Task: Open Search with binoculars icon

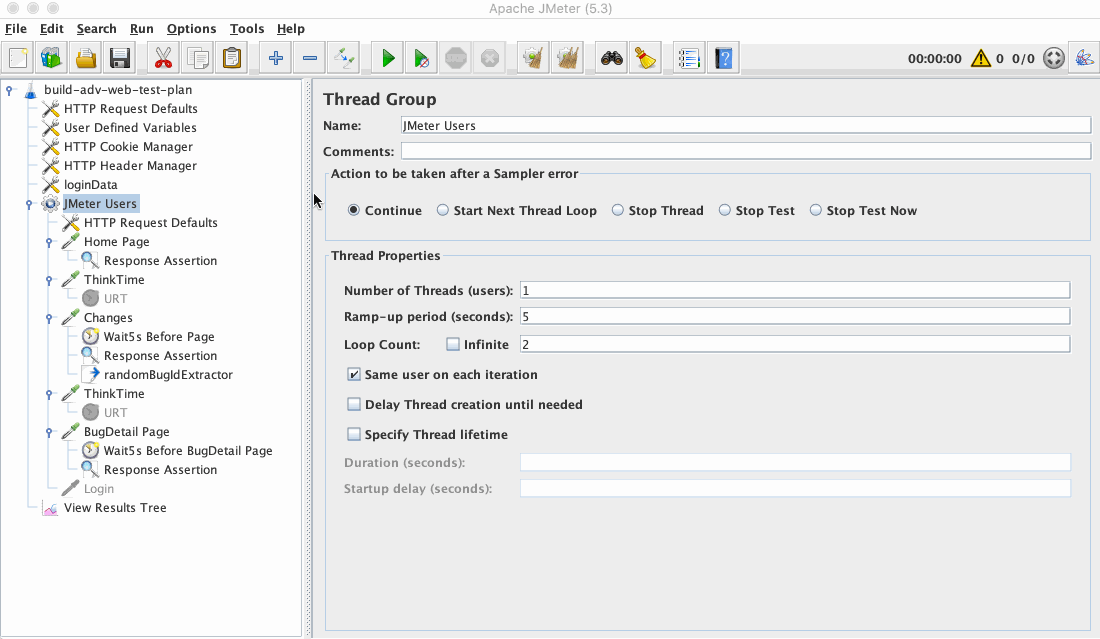Action: point(612,58)
